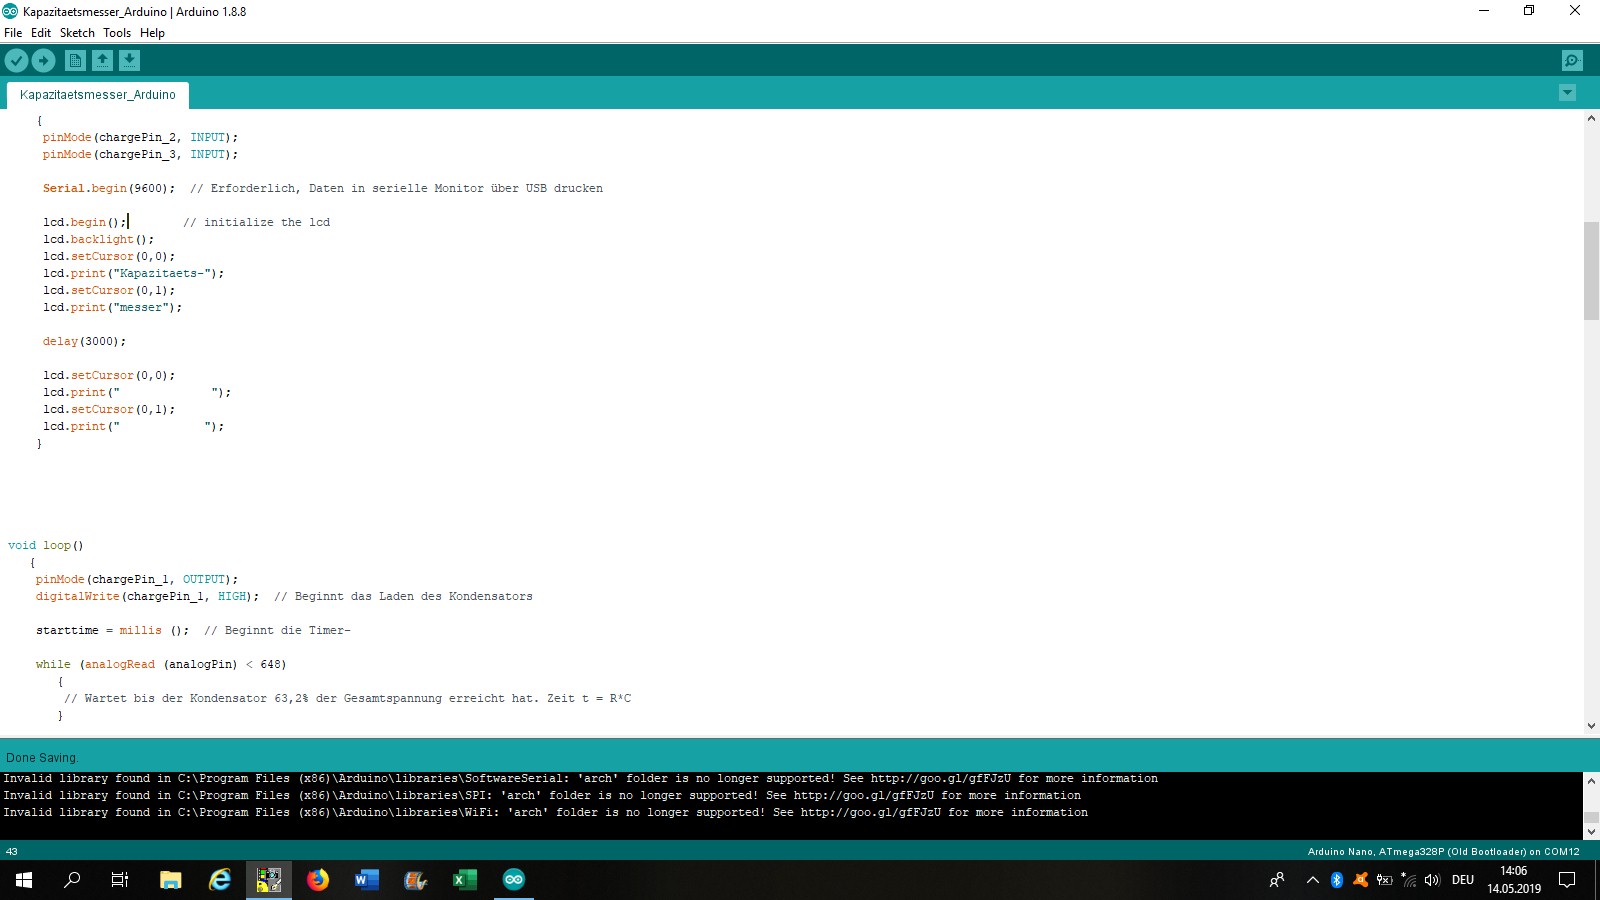Open Microsoft Excel from the taskbar
This screenshot has height=900, width=1600.
click(x=465, y=880)
